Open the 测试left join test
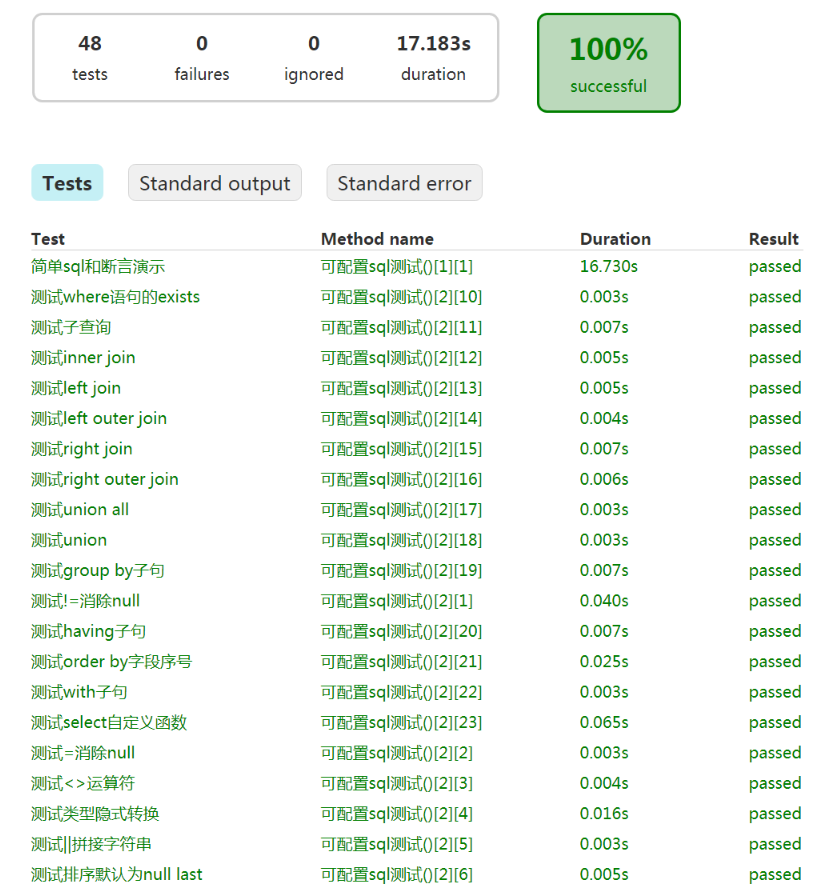This screenshot has height=891, width=833. tap(76, 388)
